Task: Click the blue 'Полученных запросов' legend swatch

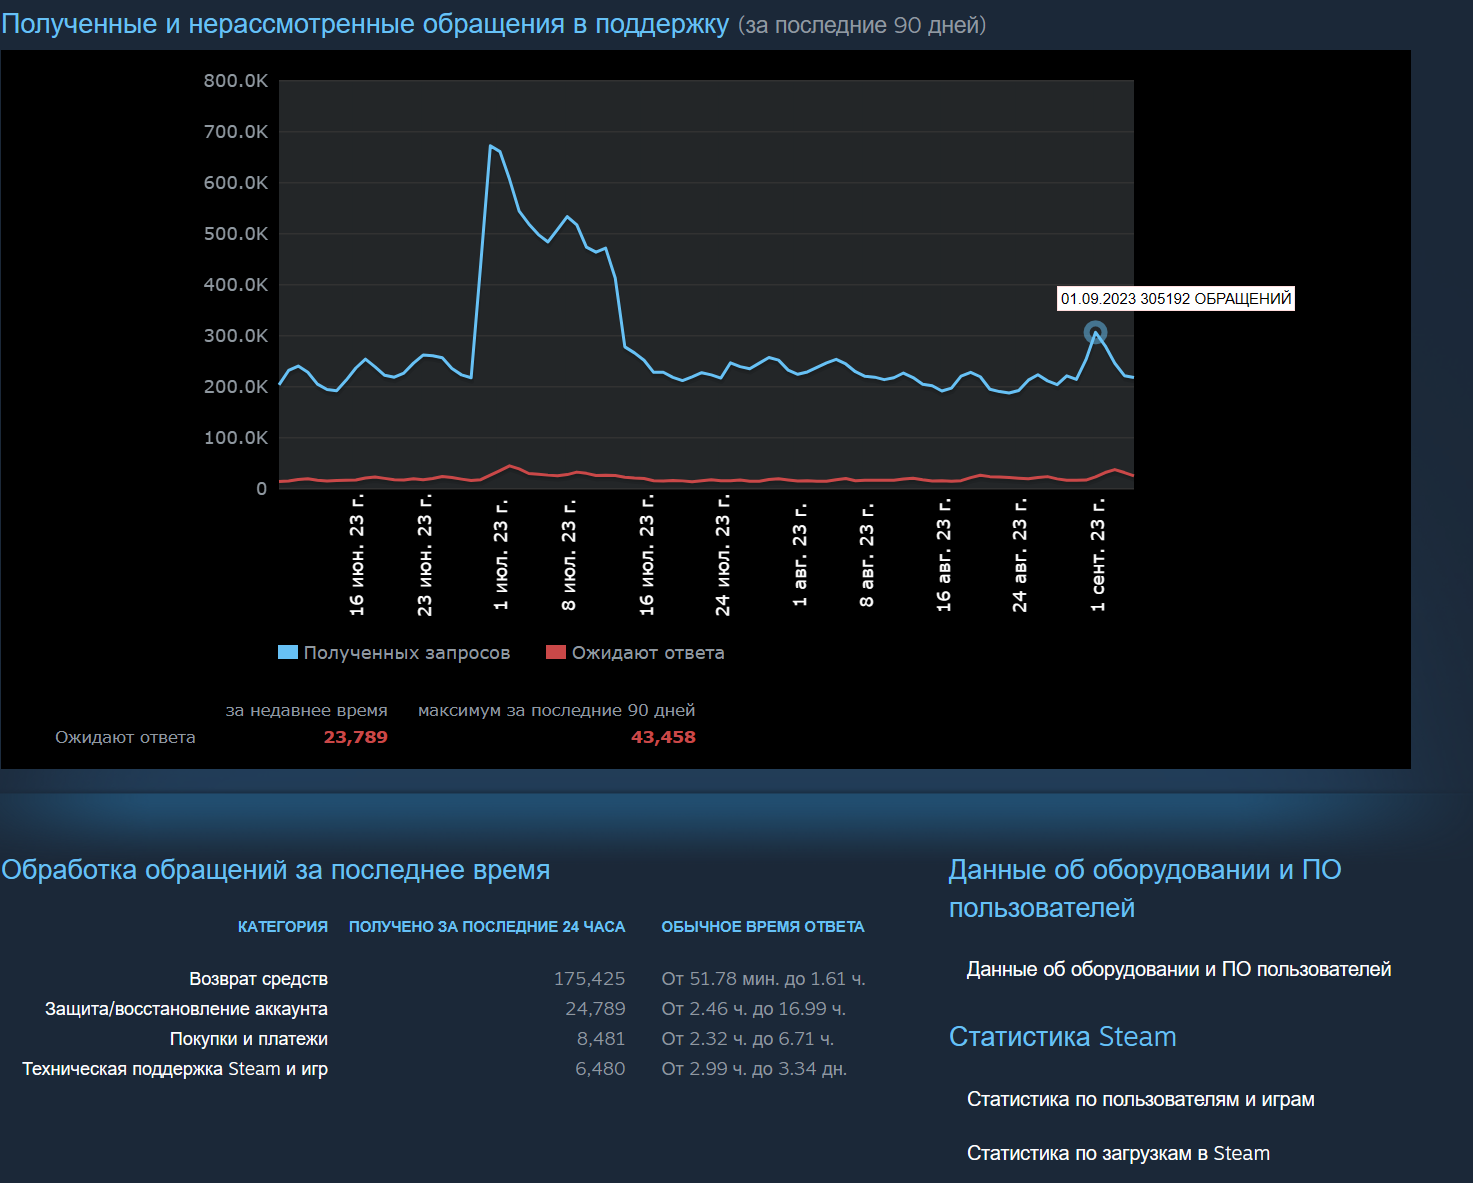Action: [x=288, y=652]
